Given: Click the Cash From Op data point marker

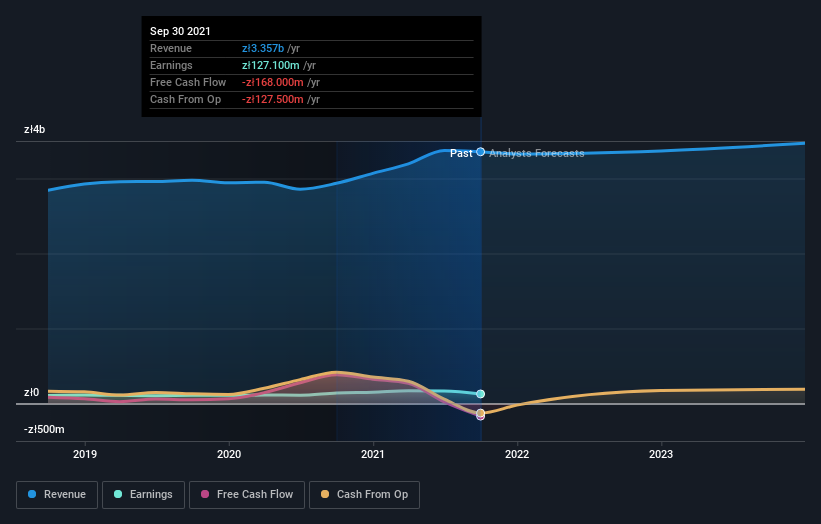Looking at the screenshot, I should coord(481,413).
